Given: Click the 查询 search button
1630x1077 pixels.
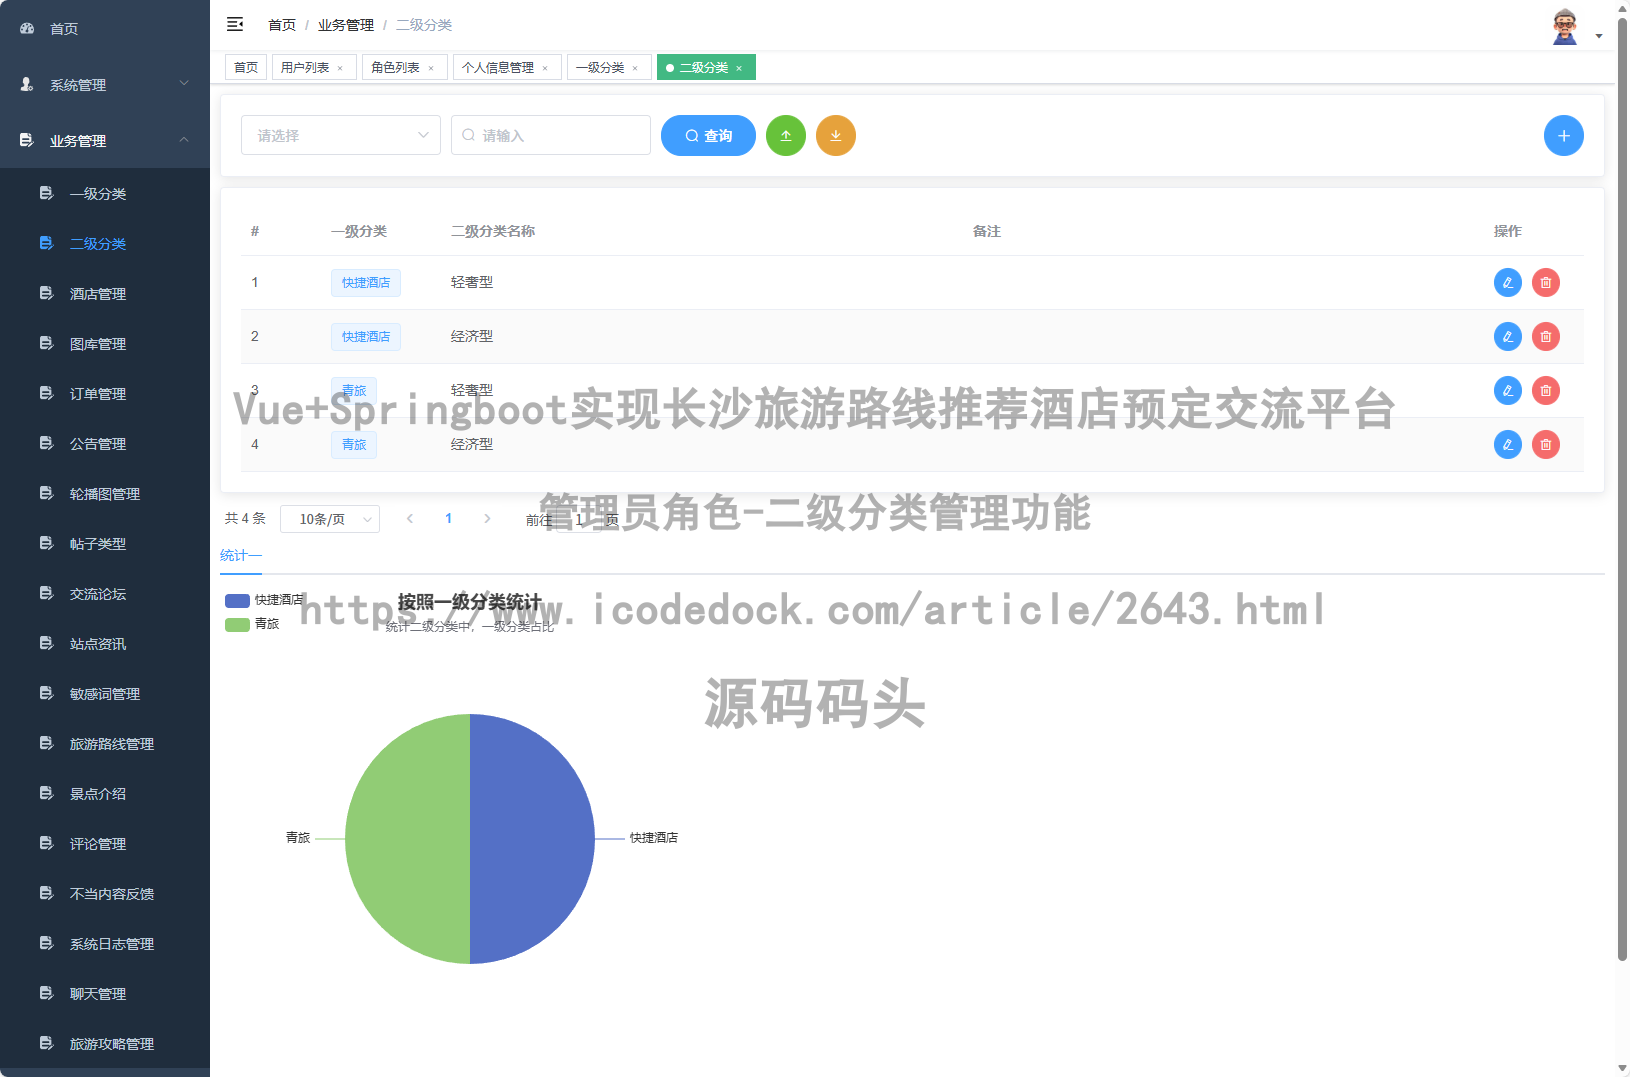Looking at the screenshot, I should [x=708, y=135].
